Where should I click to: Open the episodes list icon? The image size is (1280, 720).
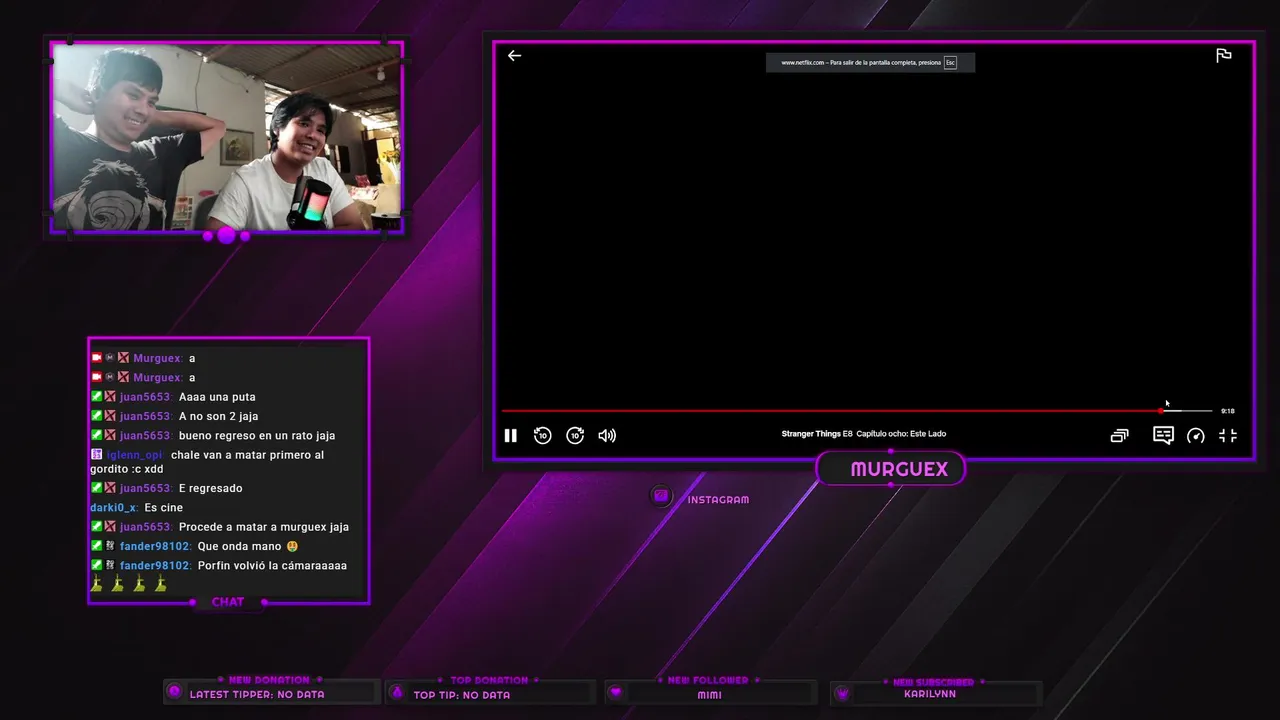point(1119,435)
